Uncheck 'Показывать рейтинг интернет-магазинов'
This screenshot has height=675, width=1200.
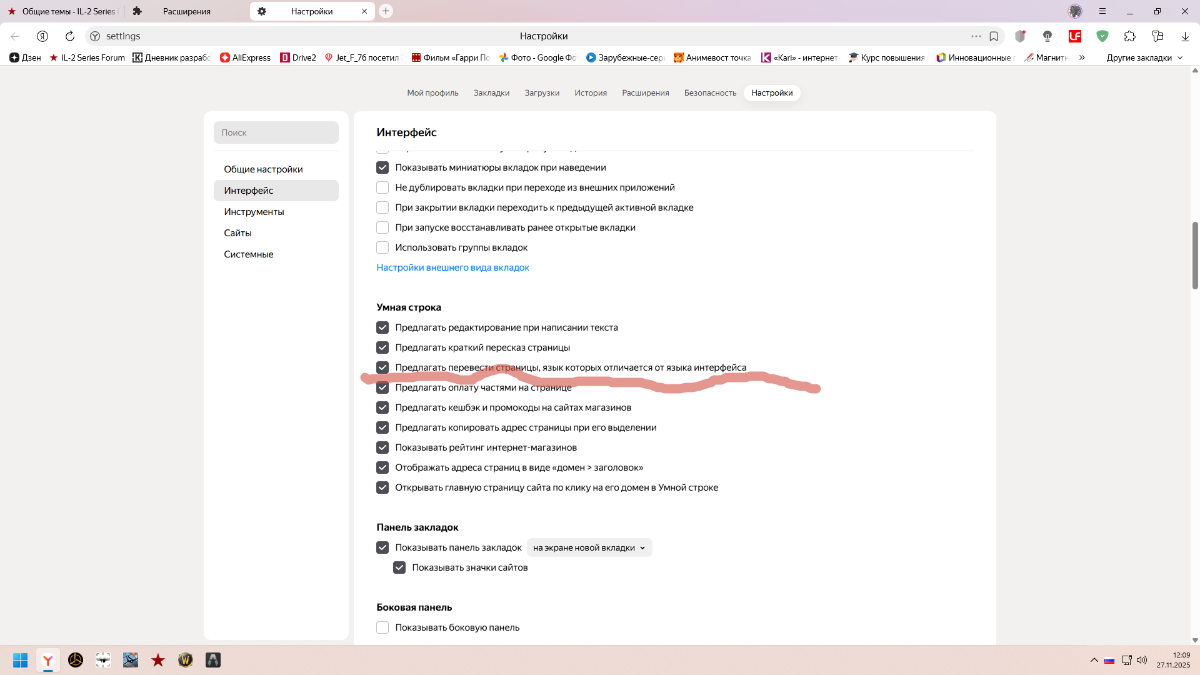382,447
